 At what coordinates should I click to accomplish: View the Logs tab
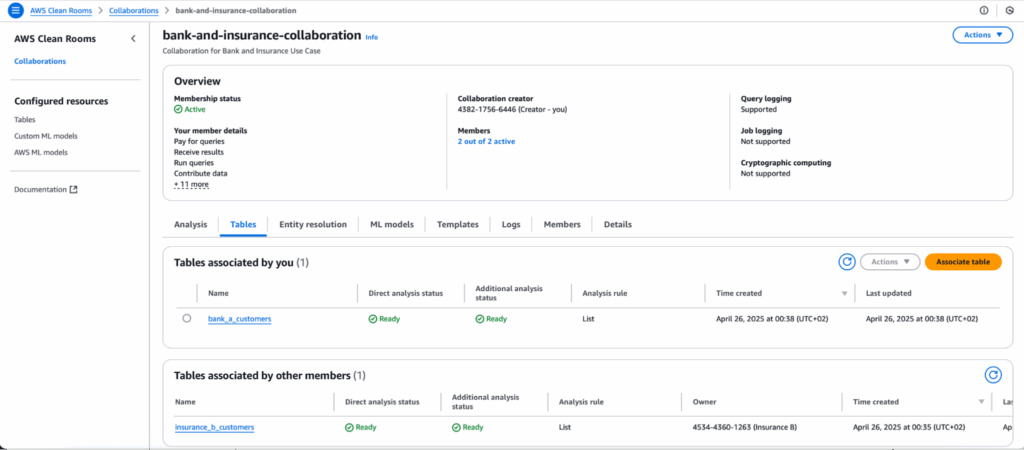click(511, 224)
